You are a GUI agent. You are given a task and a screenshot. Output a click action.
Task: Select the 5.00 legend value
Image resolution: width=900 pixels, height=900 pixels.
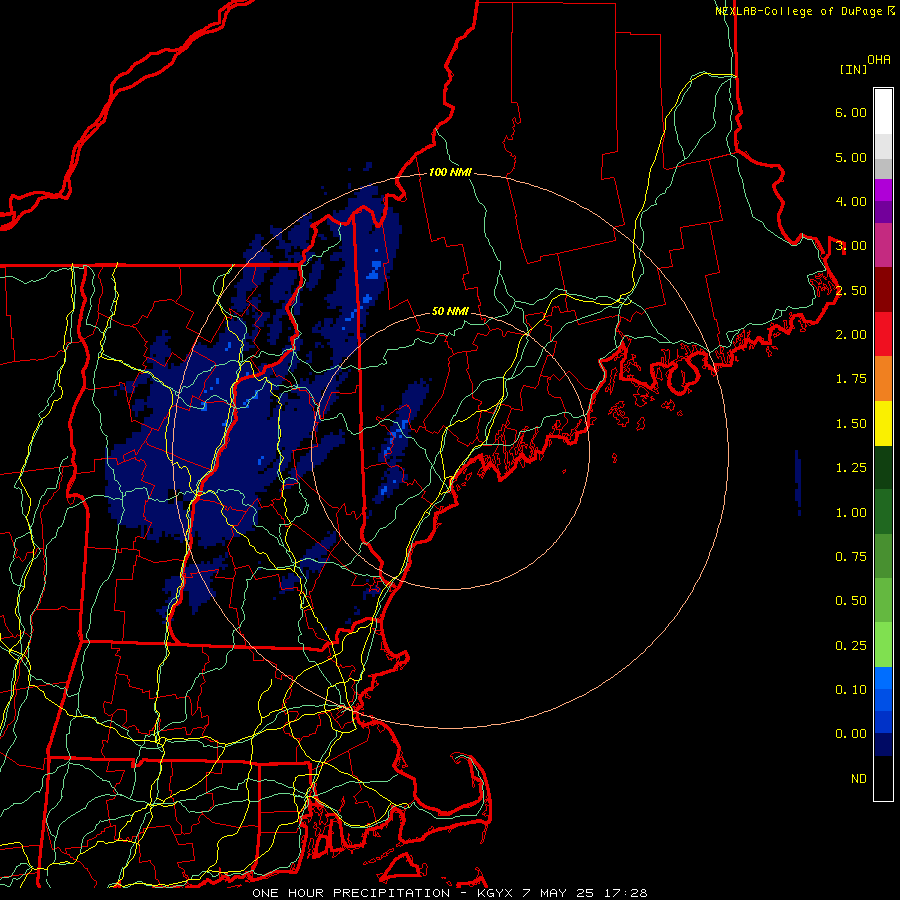click(851, 157)
